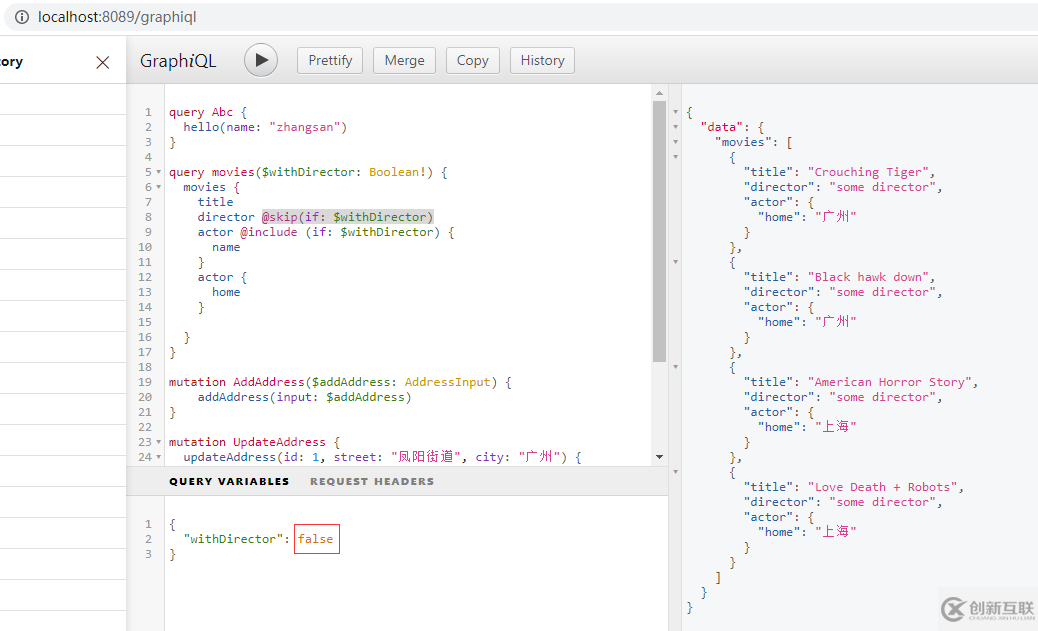Click the scroll-down arrow of the query editor
Viewport: 1038px width, 631px height.
[659, 456]
